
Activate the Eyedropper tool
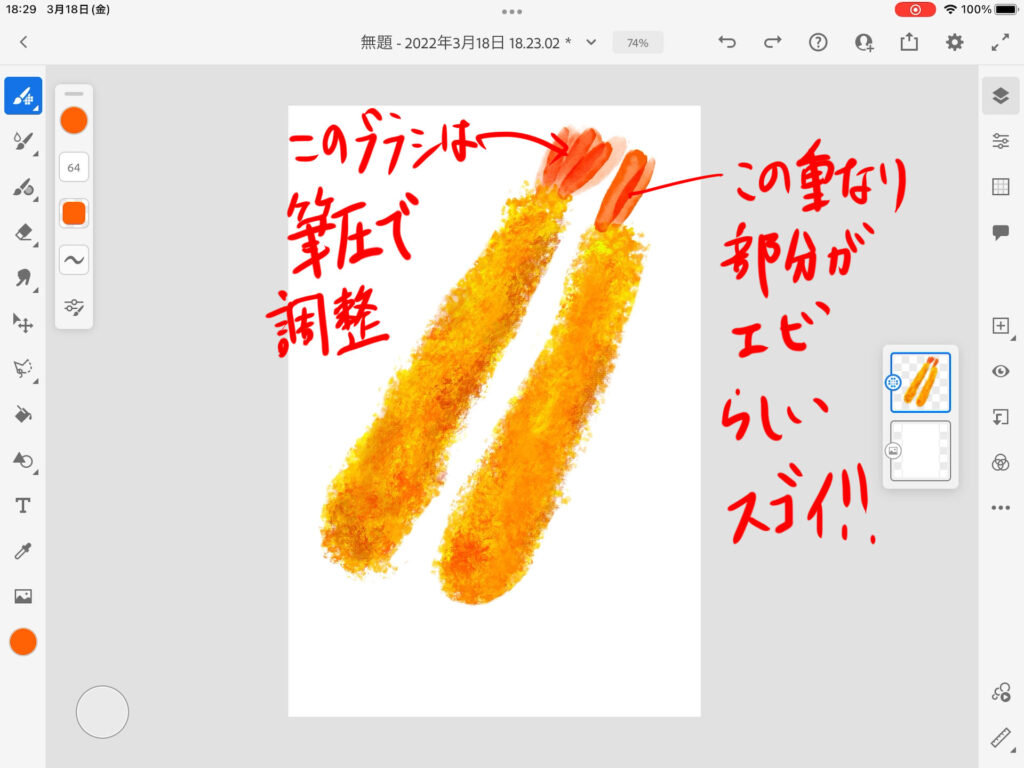[x=23, y=551]
